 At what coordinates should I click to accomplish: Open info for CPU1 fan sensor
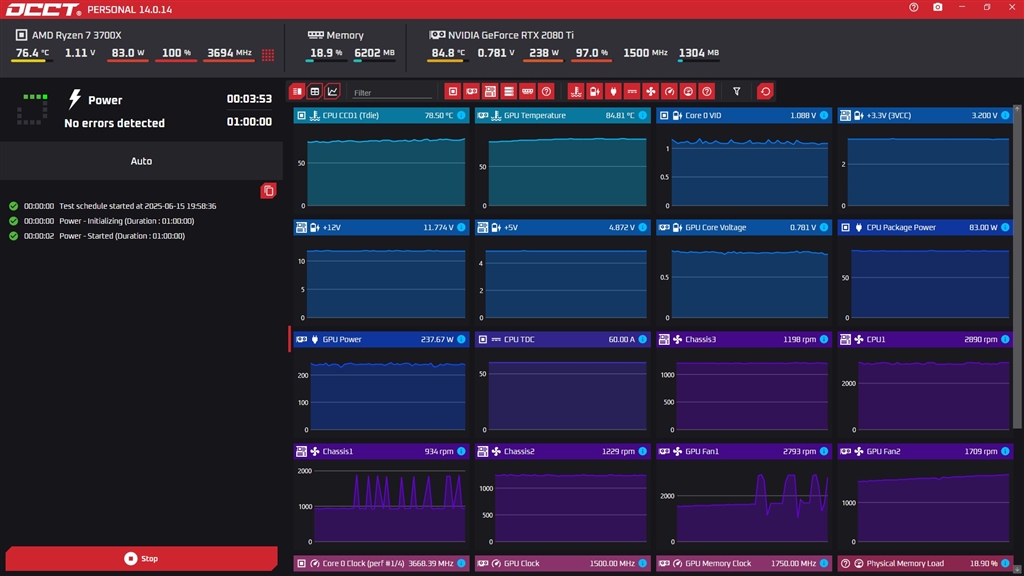coord(1005,340)
